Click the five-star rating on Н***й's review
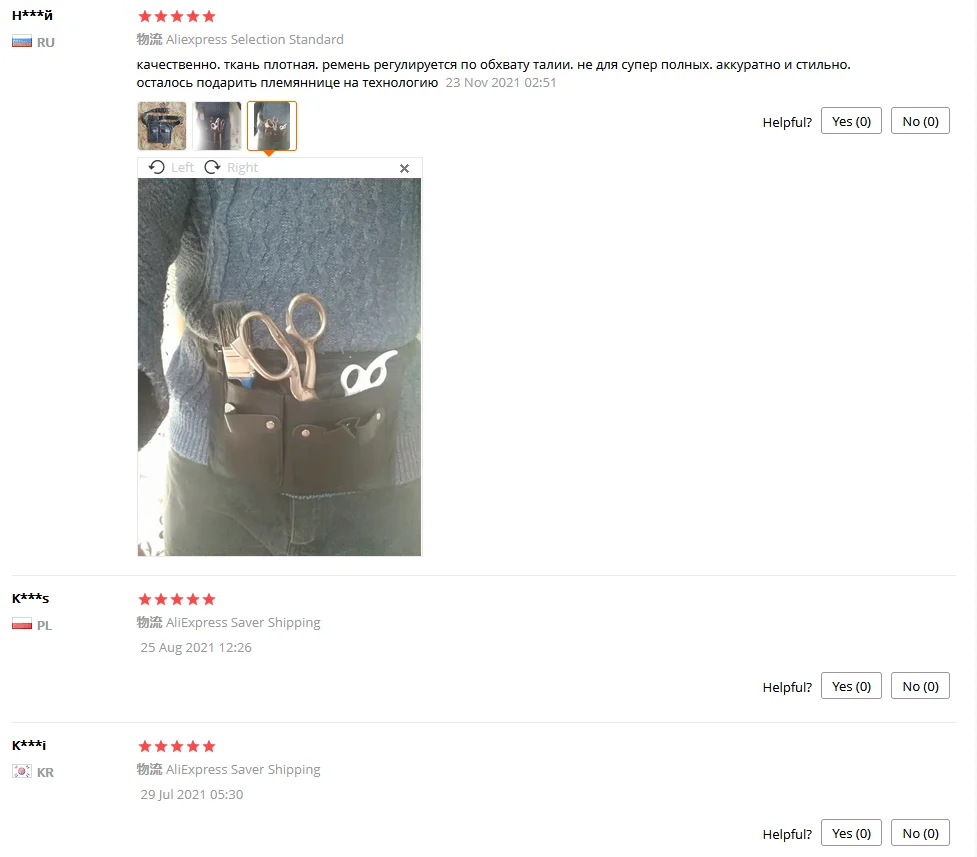The image size is (977, 857). (x=177, y=16)
